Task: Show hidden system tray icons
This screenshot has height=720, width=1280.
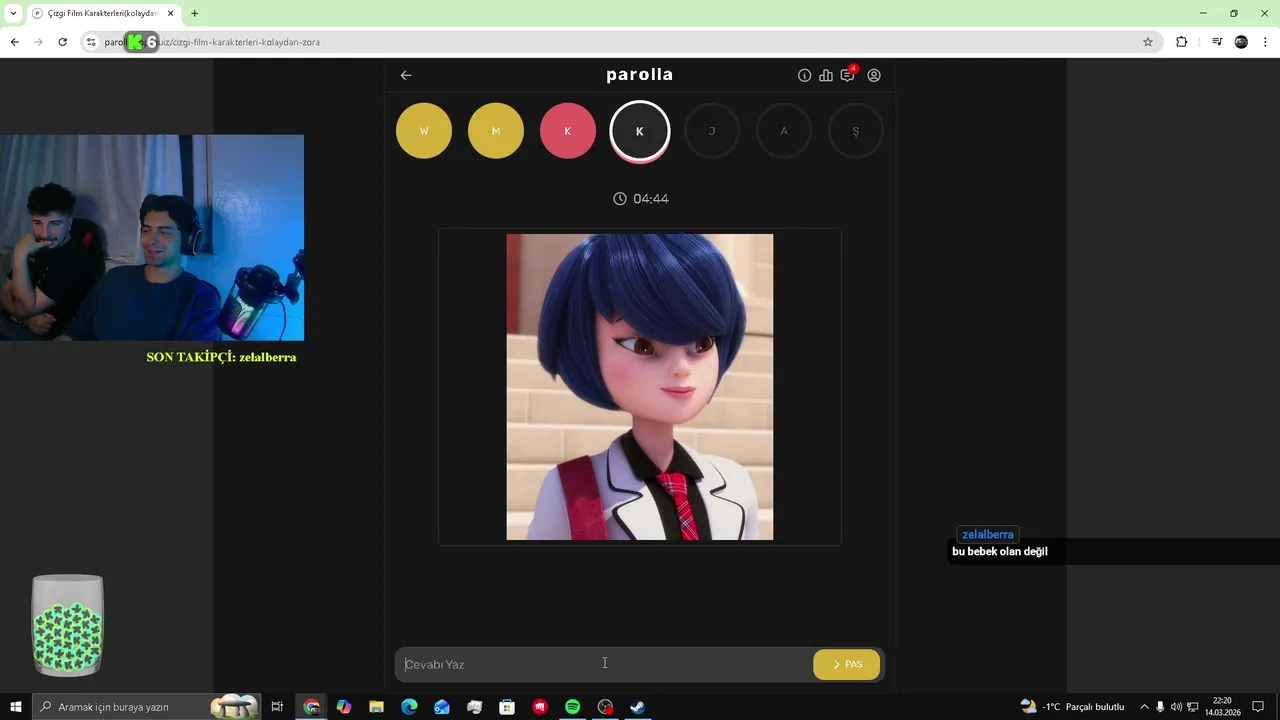Action: click(1144, 707)
